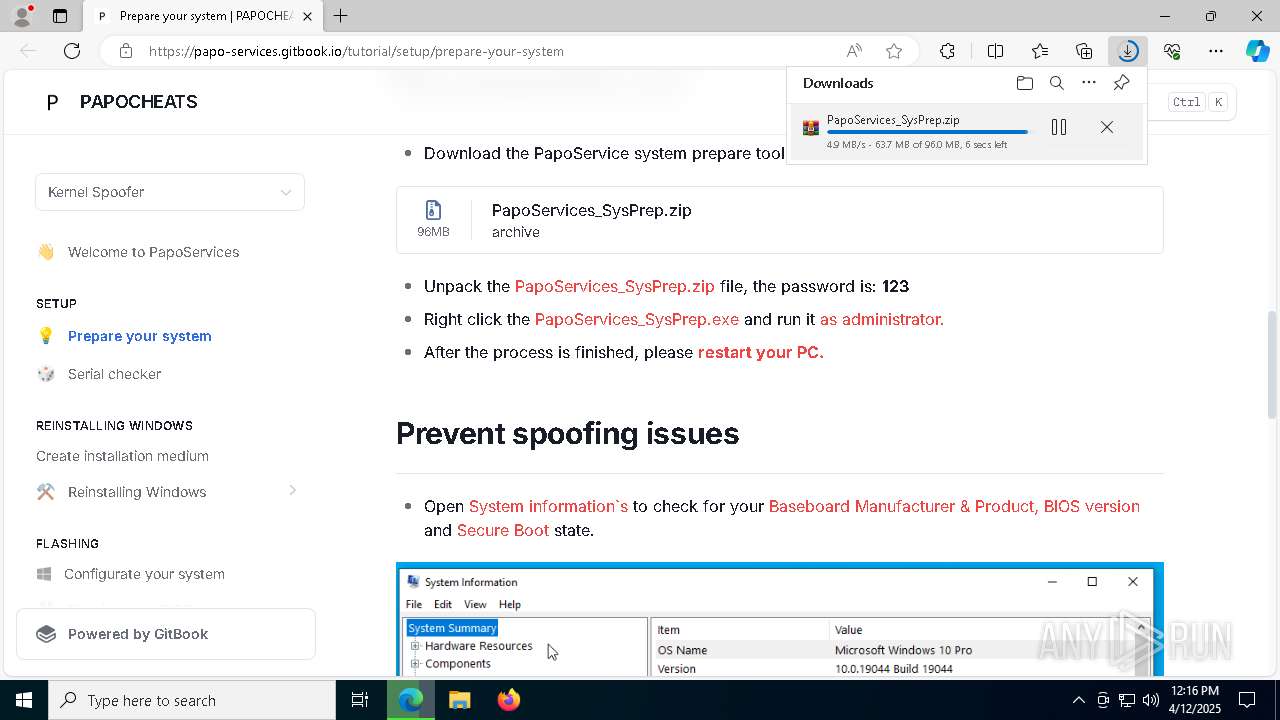
Task: Open File Explorer from taskbar
Action: [459, 700]
